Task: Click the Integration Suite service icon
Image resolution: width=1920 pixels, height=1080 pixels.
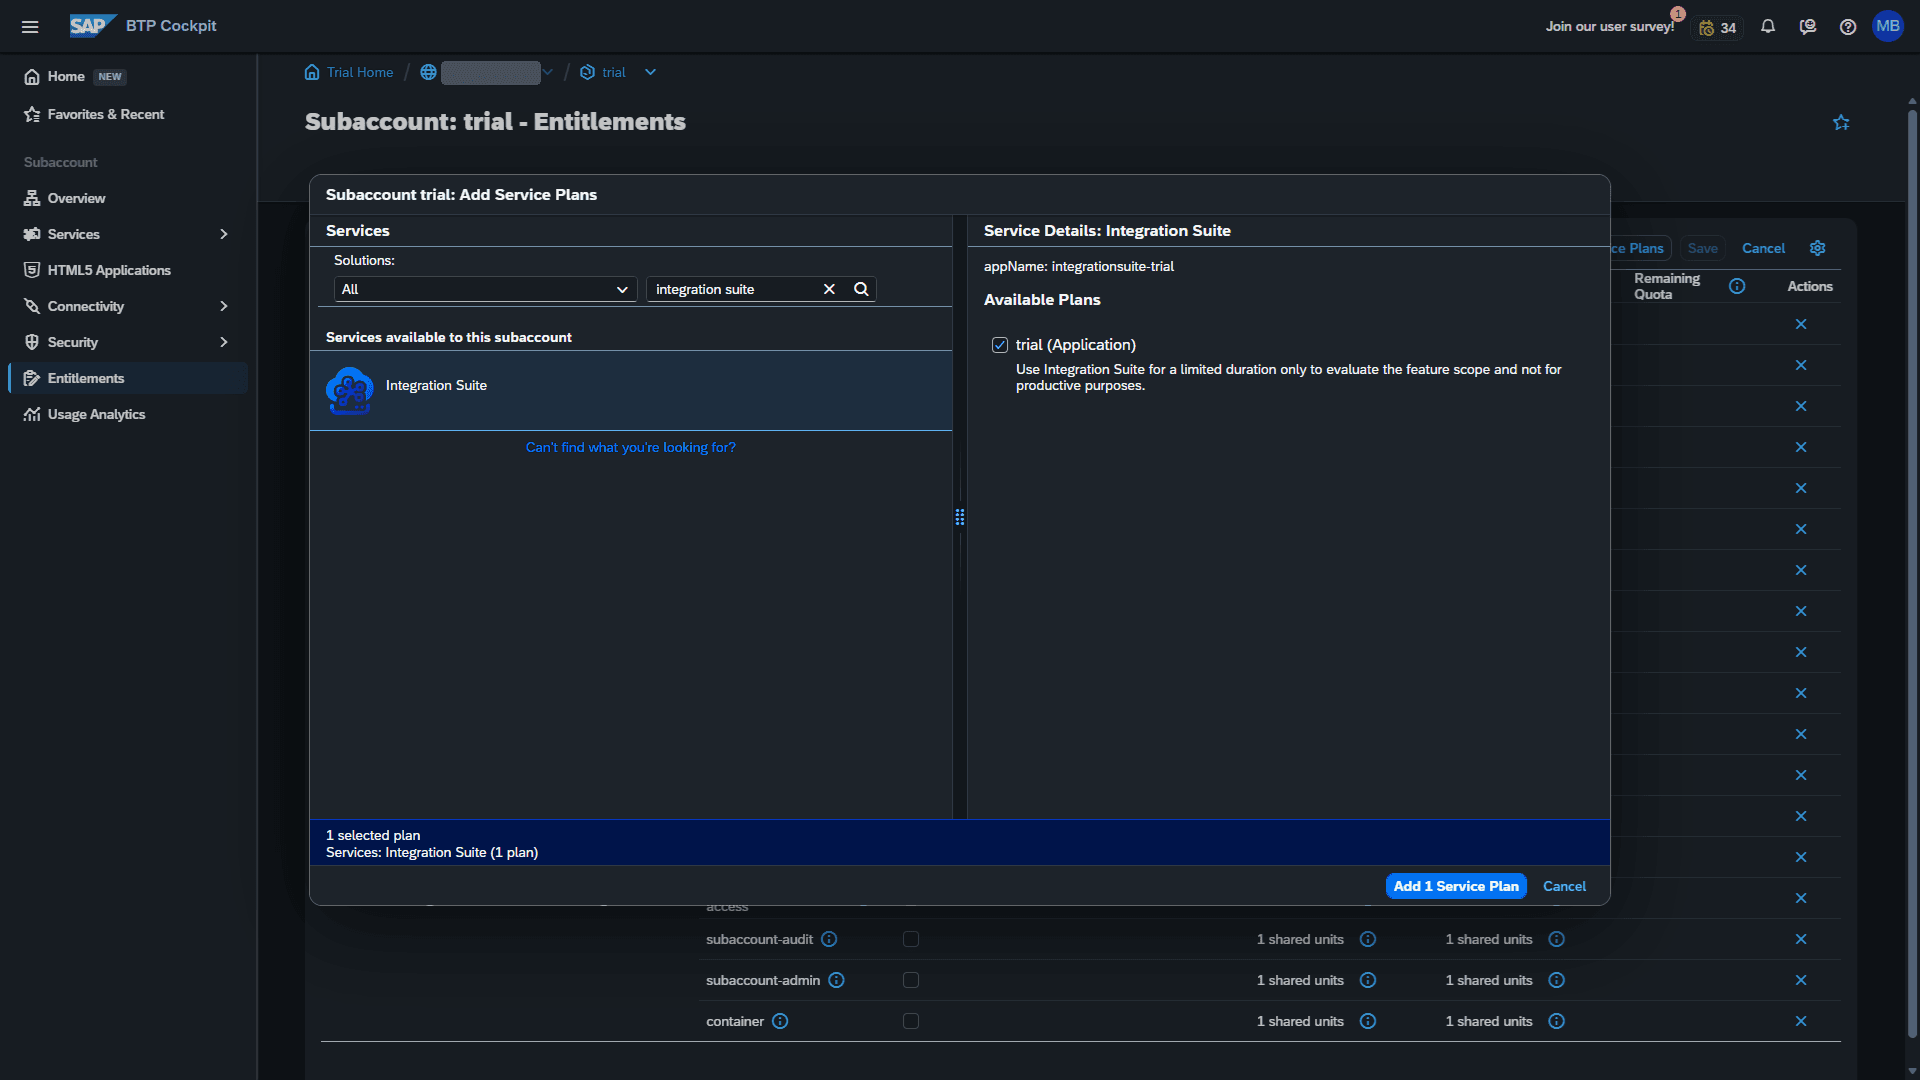Action: tap(350, 390)
